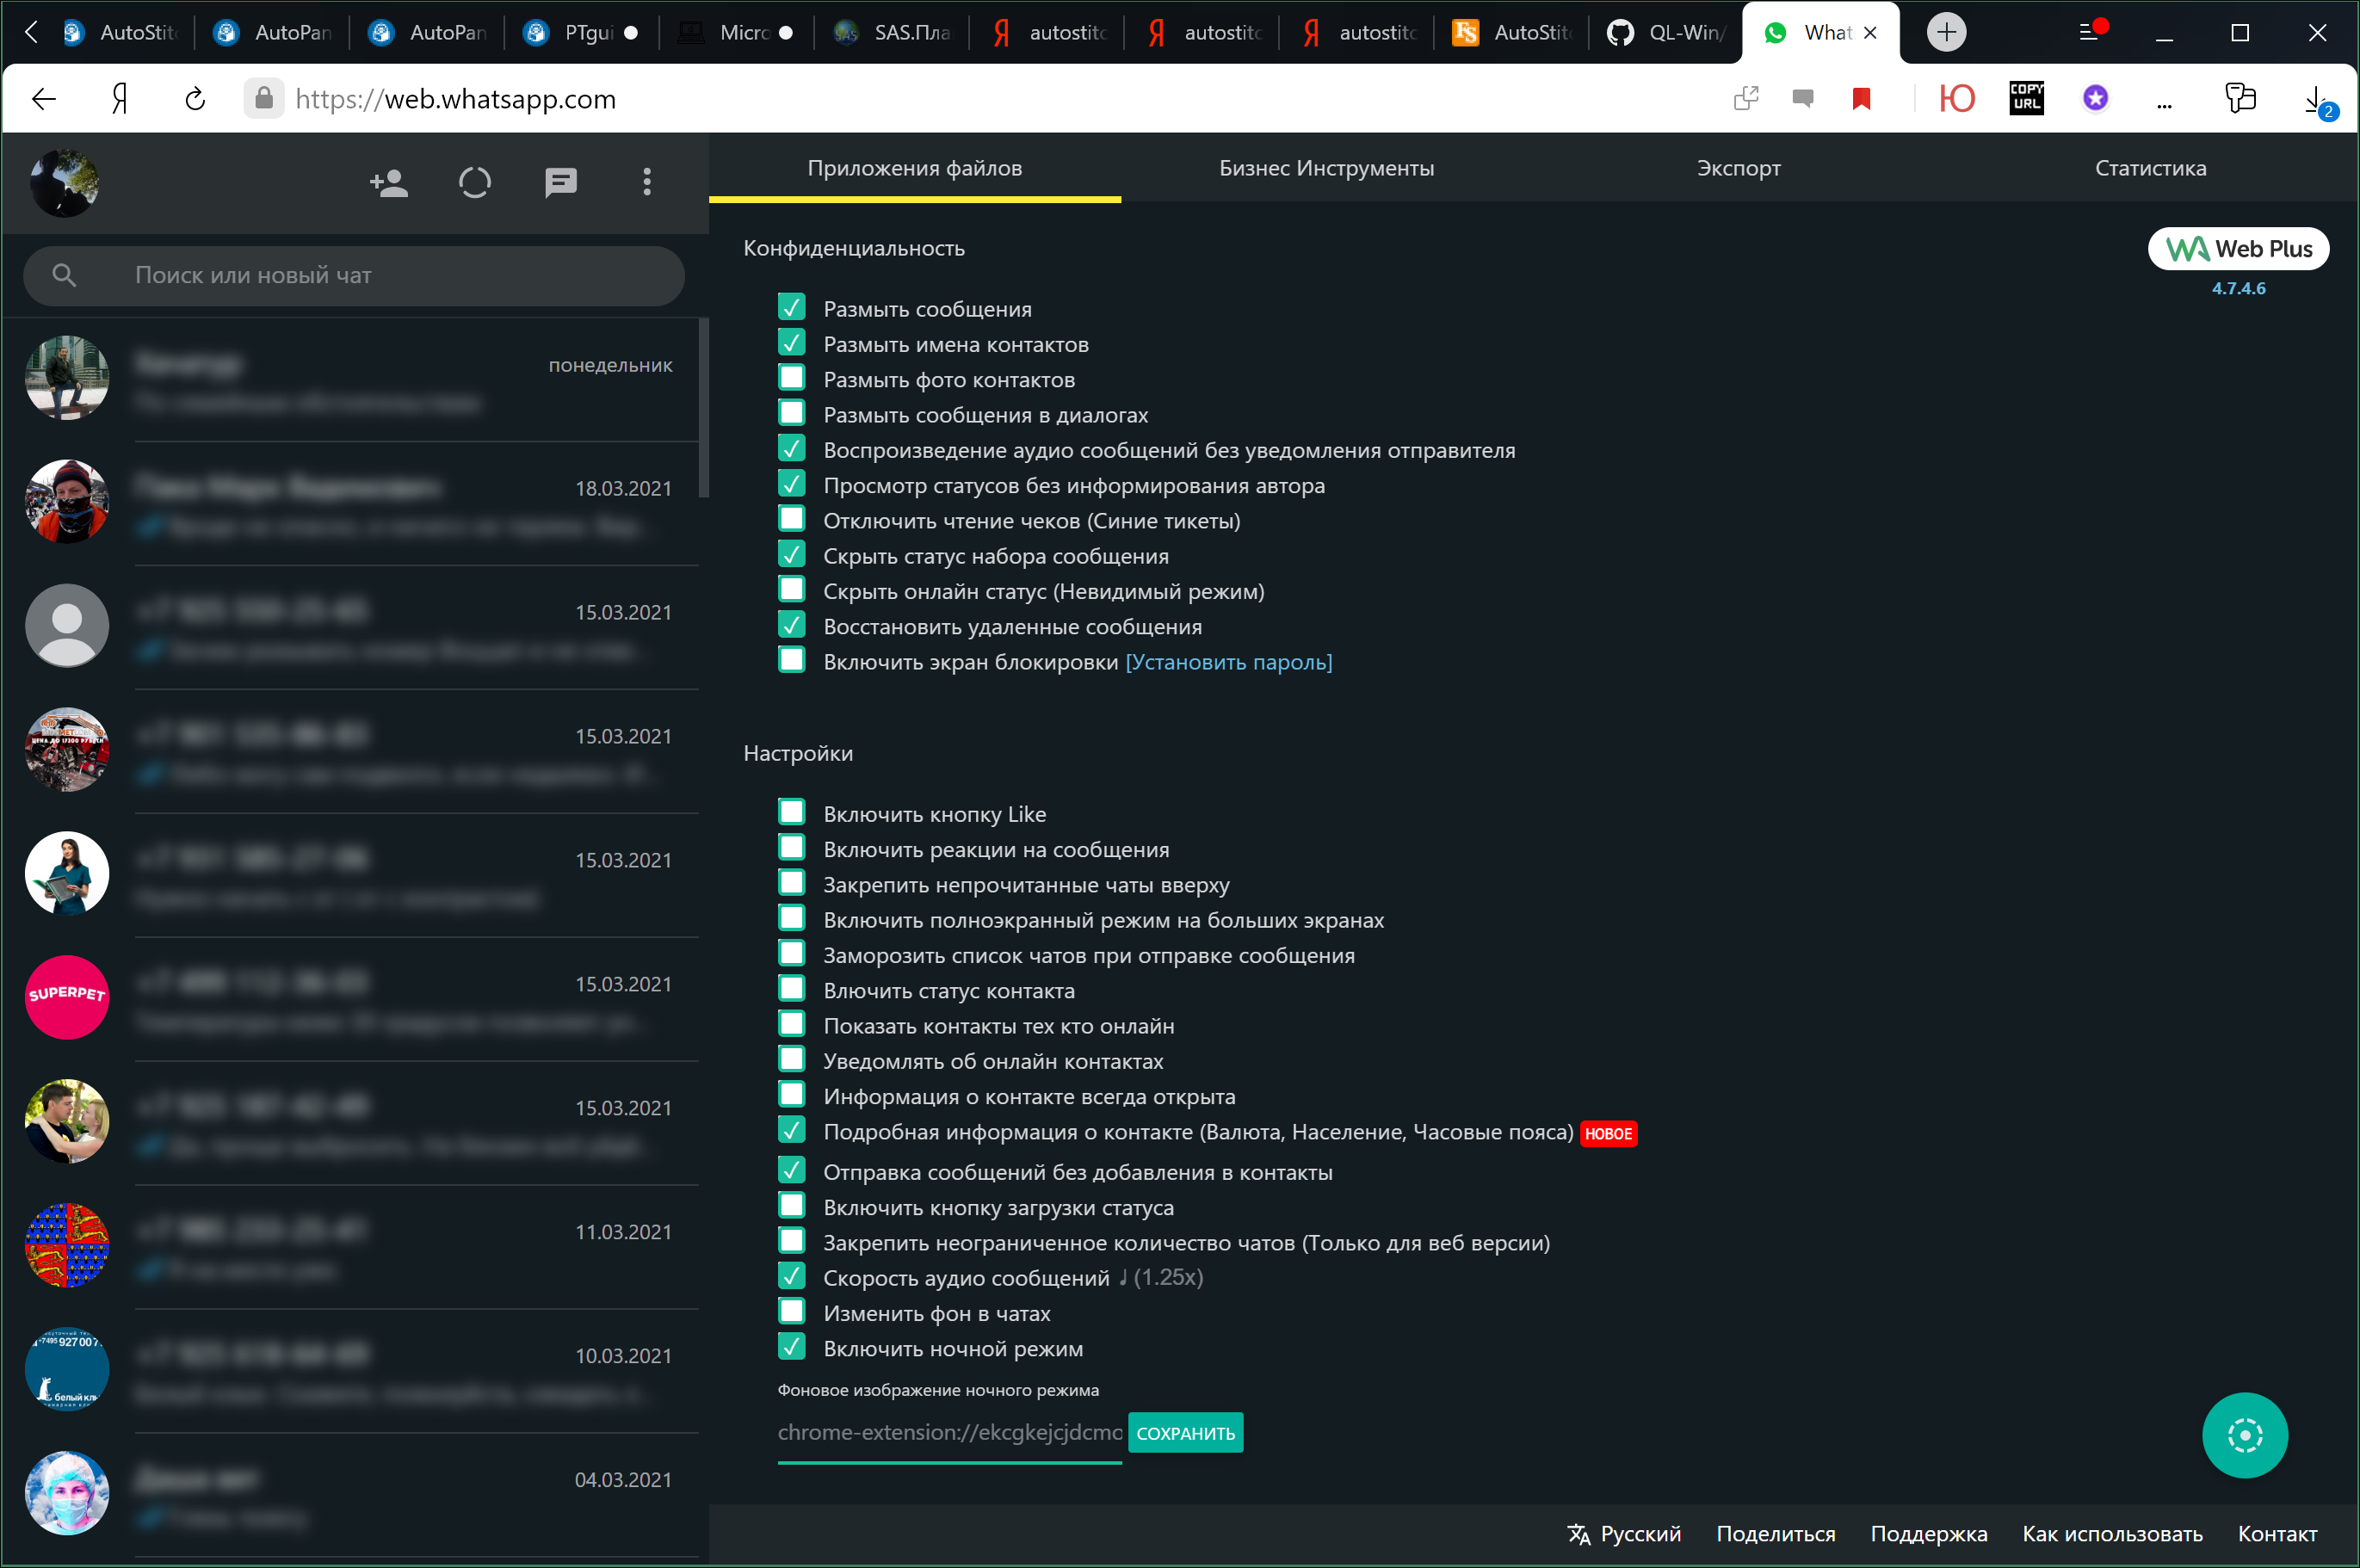Open the browser collections icon
This screenshot has width=2360, height=1568.
coord(2240,98)
